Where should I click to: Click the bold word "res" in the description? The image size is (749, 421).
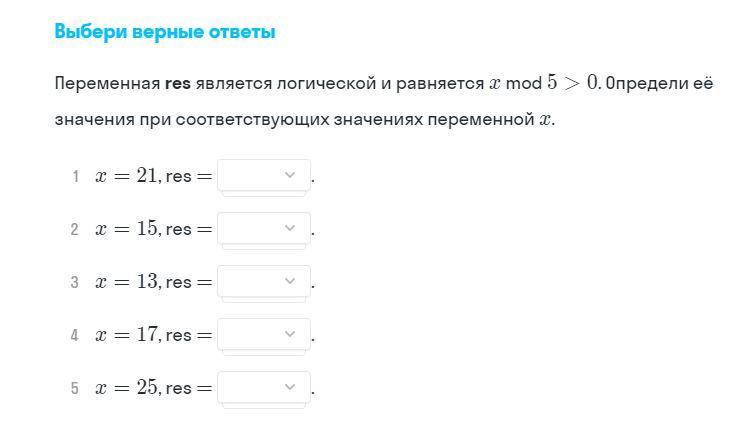tap(178, 83)
